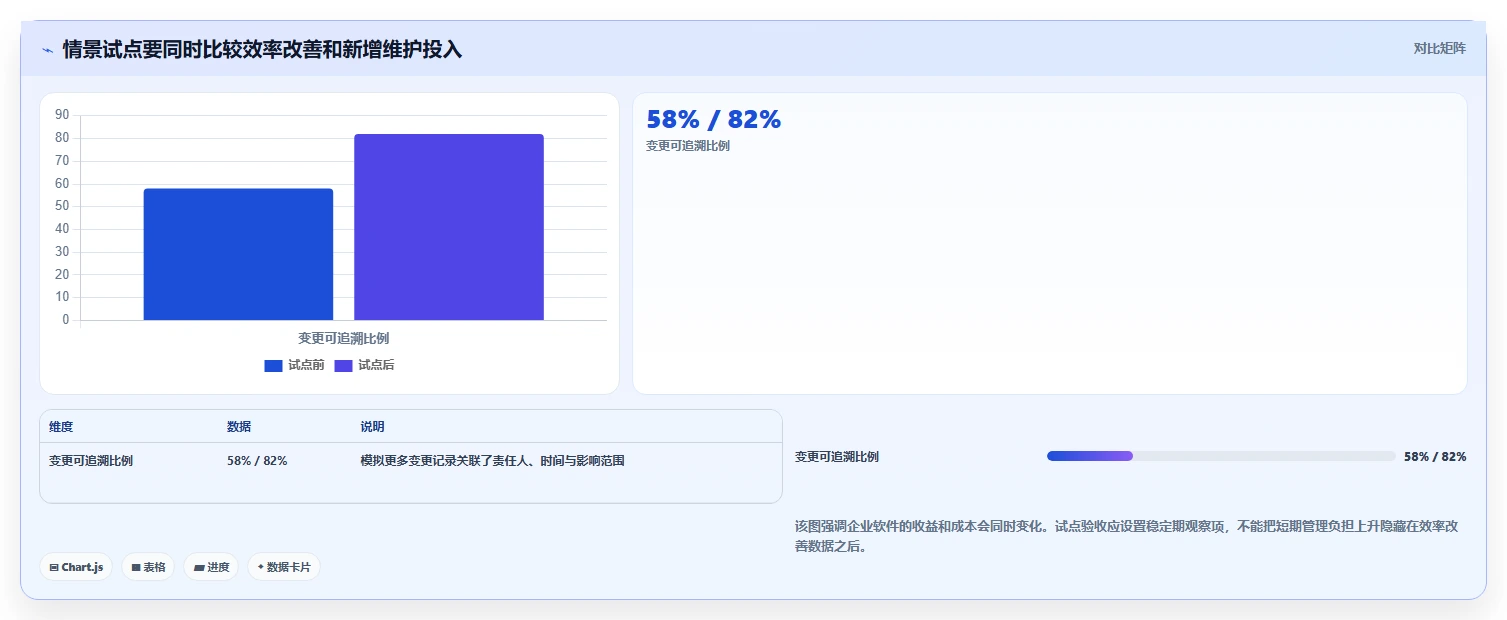
Task: Click the large 58% / 82% data card value
Action: point(714,119)
